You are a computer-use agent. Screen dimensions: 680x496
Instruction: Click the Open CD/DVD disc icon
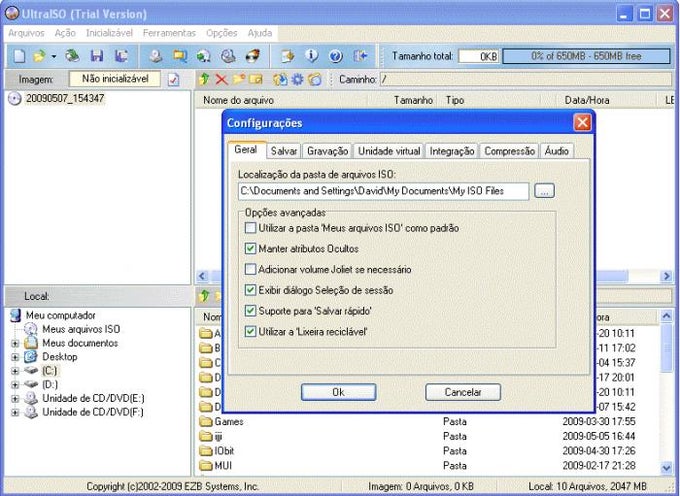tap(72, 56)
